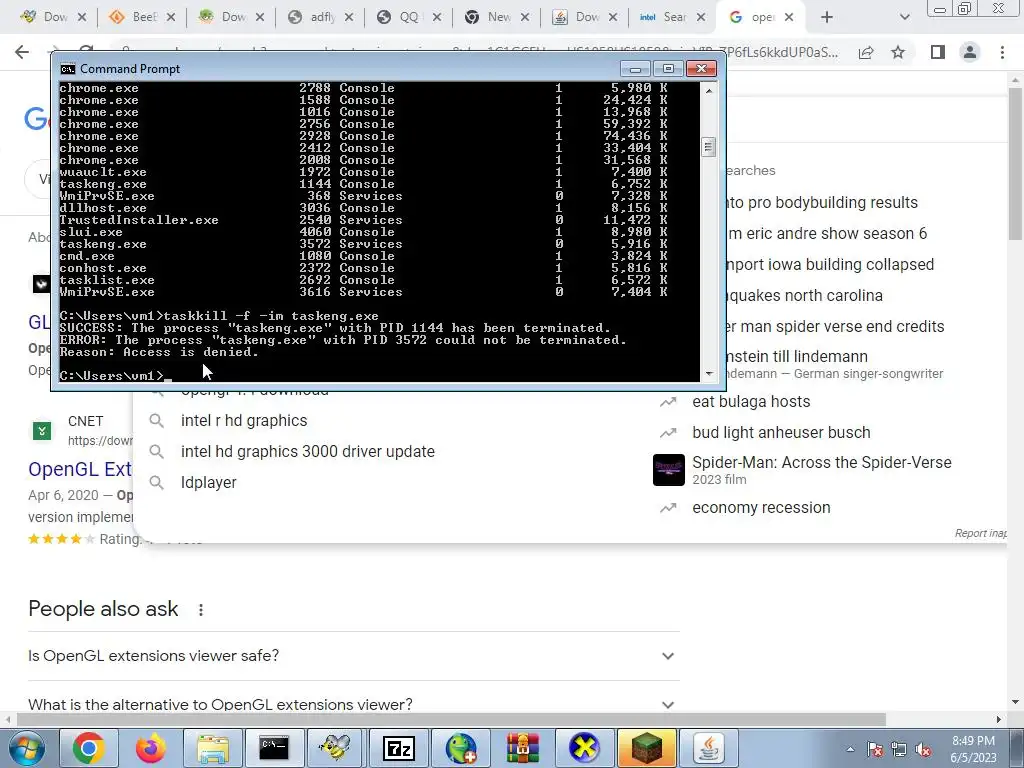Close the BeeB tab

(170, 18)
